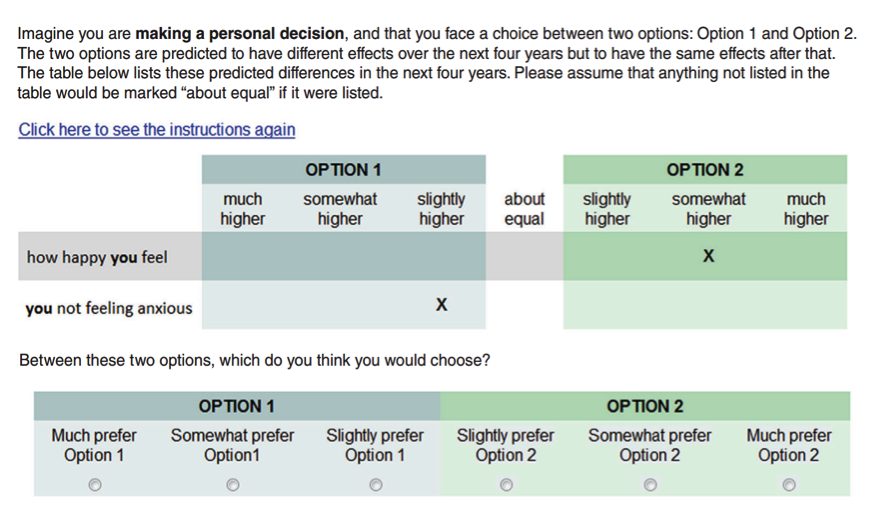Click the OPTION 1 header in the choice panel
The width and height of the screenshot is (877, 529).
(237, 406)
